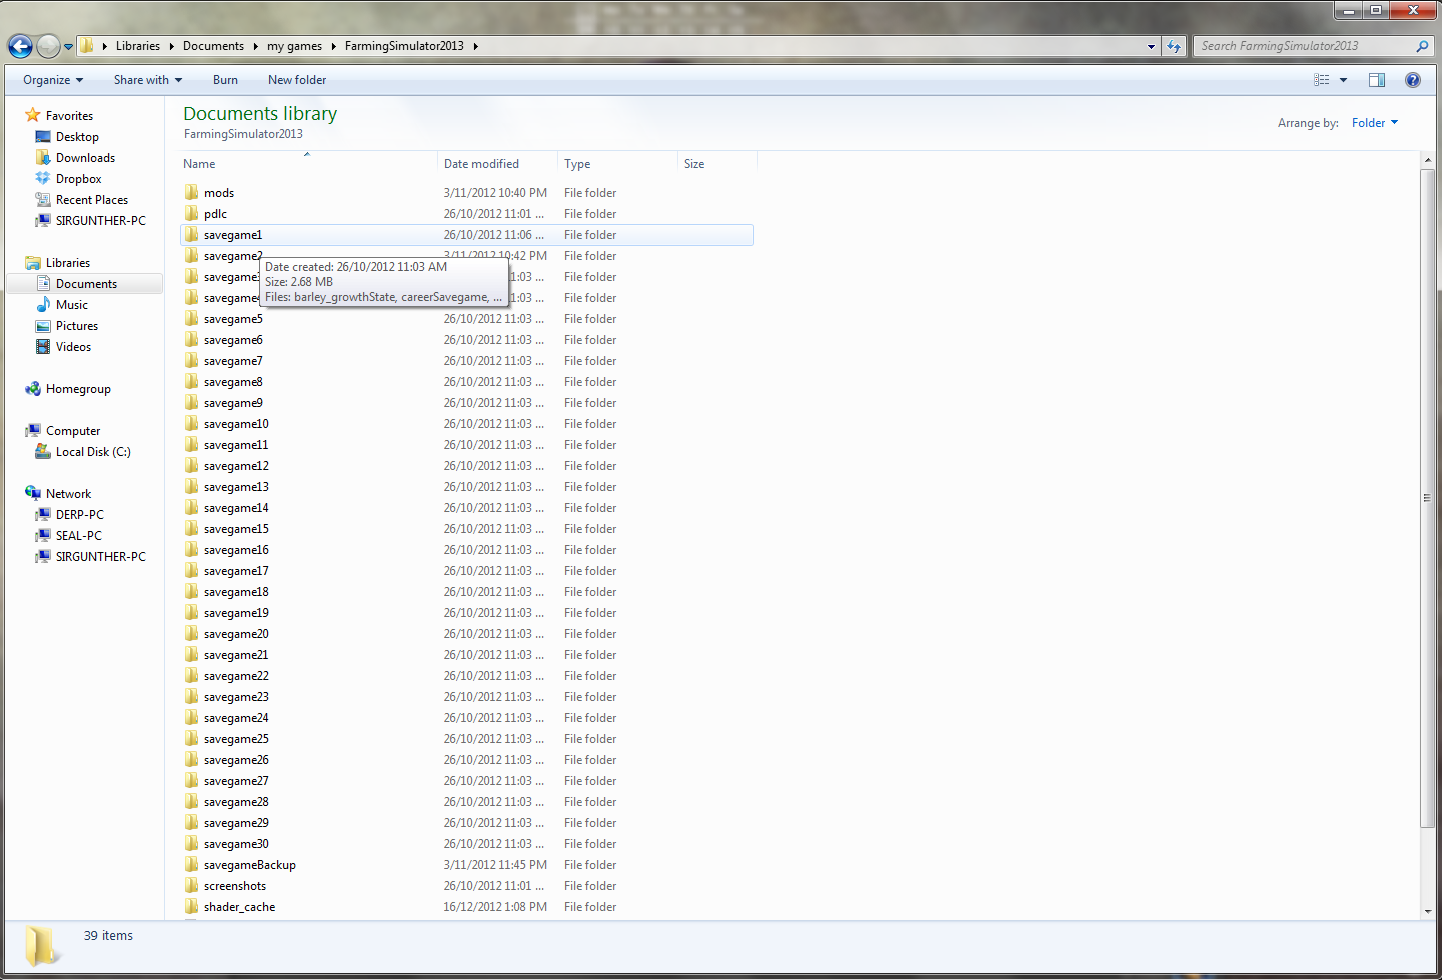Image resolution: width=1442 pixels, height=980 pixels.
Task: Select Videos library in navigation pane
Action: (73, 347)
